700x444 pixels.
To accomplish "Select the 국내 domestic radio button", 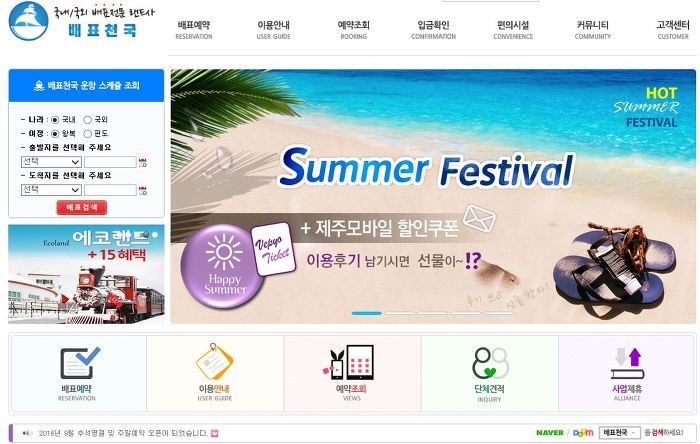I will coord(55,120).
